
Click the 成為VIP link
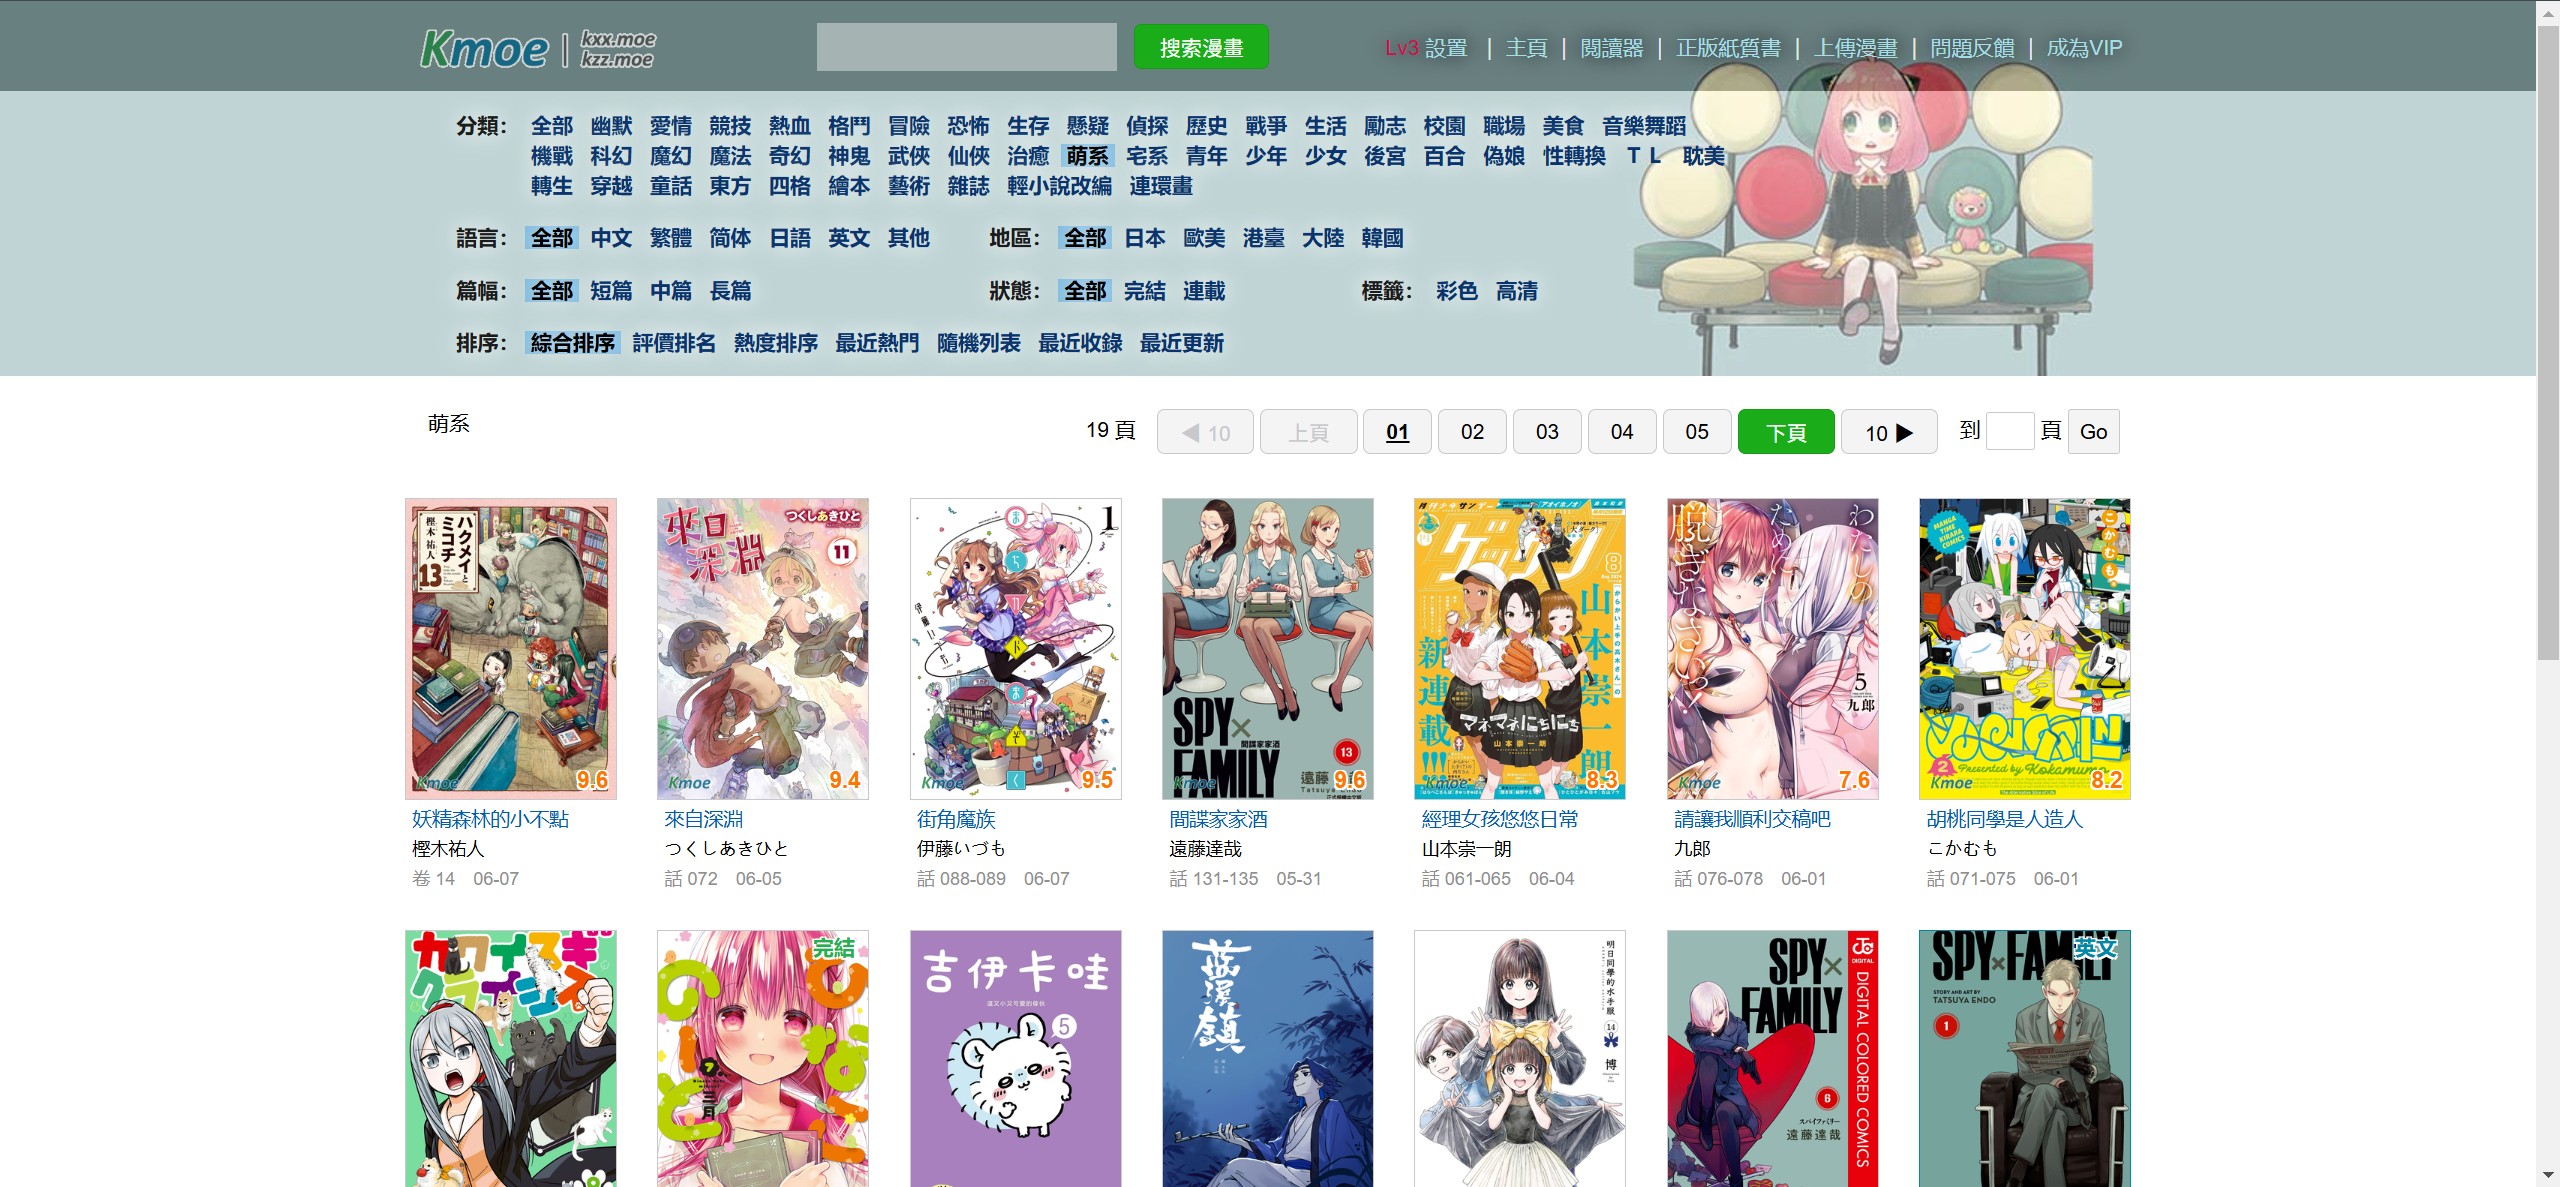tap(2084, 48)
